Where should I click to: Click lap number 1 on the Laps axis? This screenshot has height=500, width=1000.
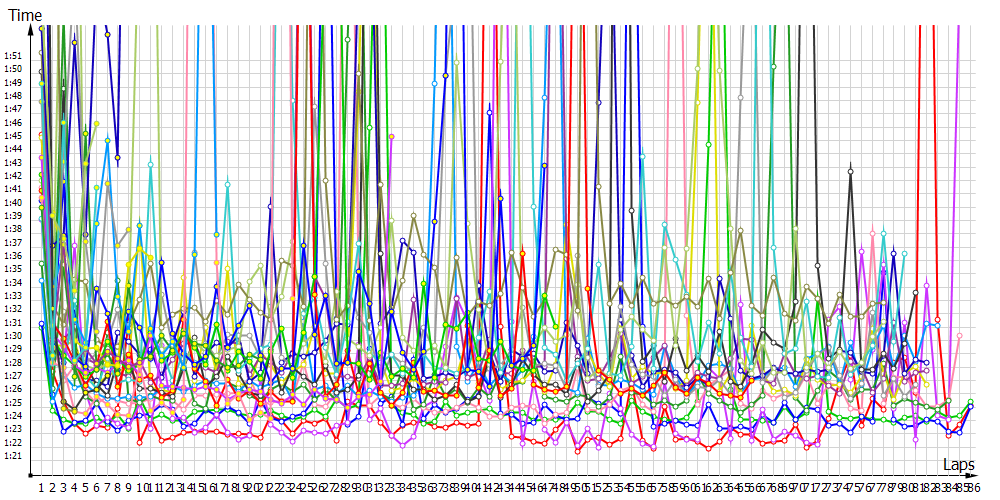coord(42,487)
